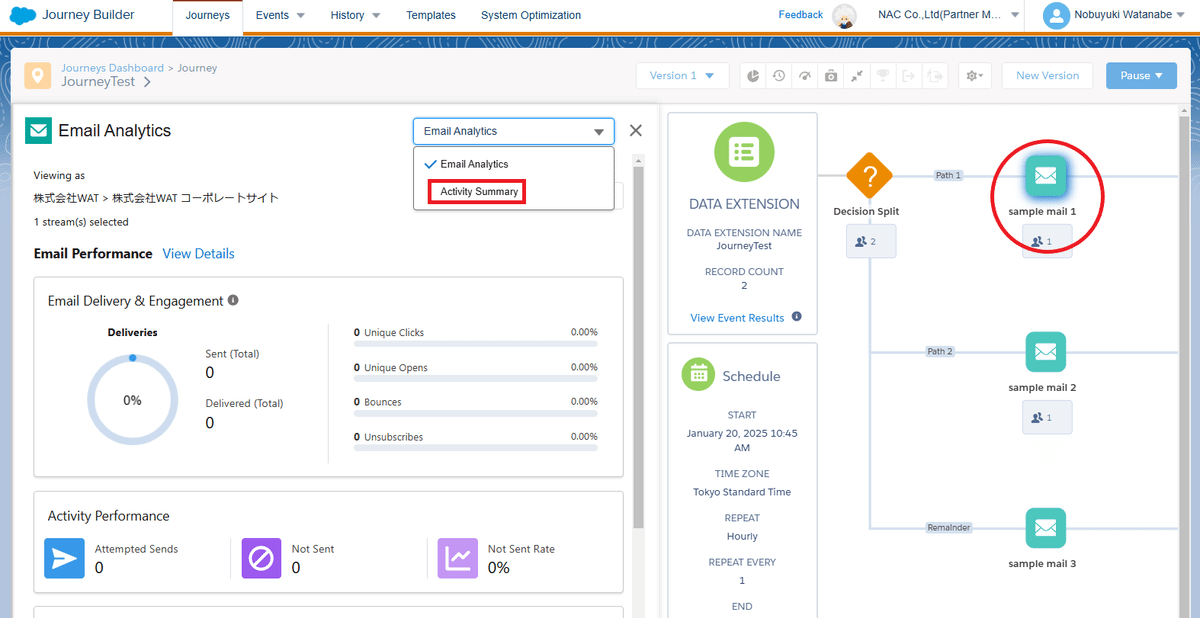Click the goal trophy toolbar icon
The height and width of the screenshot is (618, 1200).
(x=883, y=76)
